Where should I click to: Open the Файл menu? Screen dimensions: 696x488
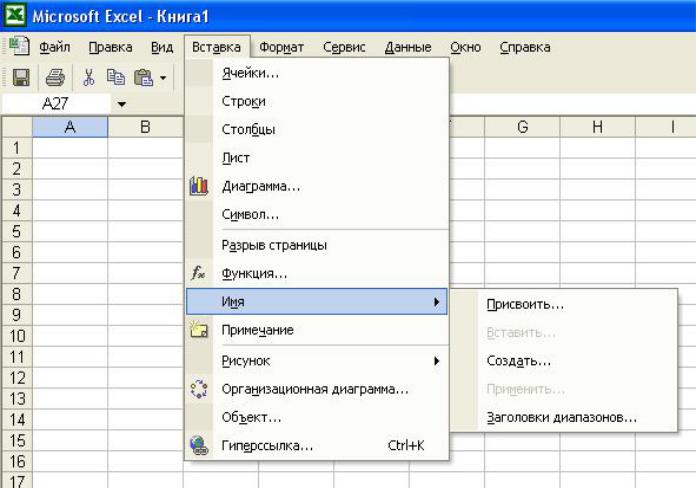pyautogui.click(x=55, y=47)
